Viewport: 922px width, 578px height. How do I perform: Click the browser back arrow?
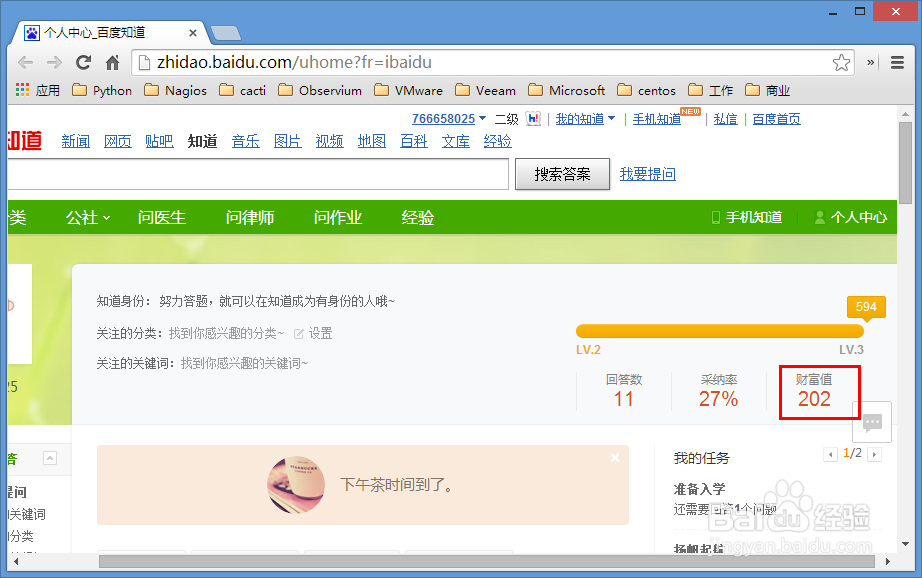(x=25, y=62)
